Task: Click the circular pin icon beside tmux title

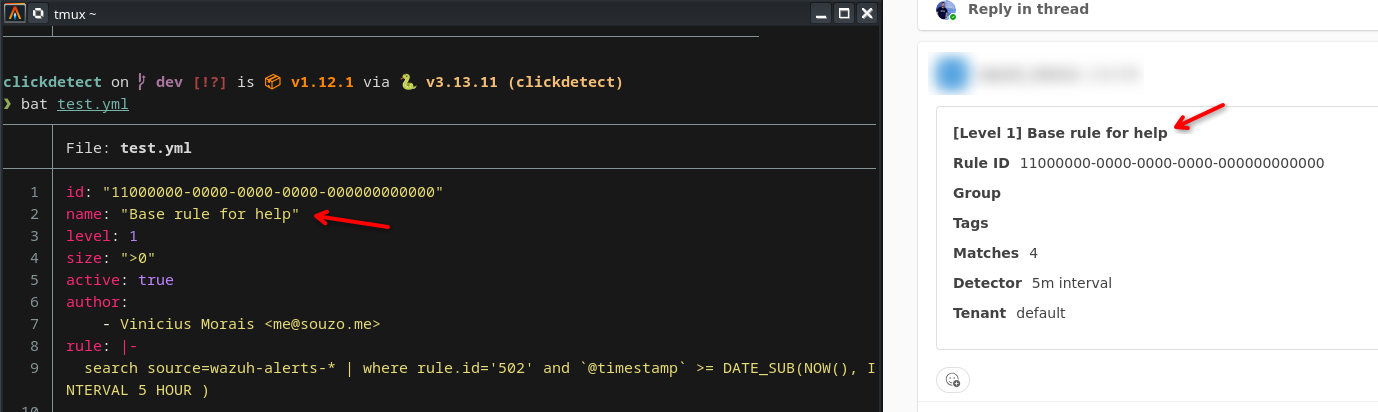Action: [38, 13]
